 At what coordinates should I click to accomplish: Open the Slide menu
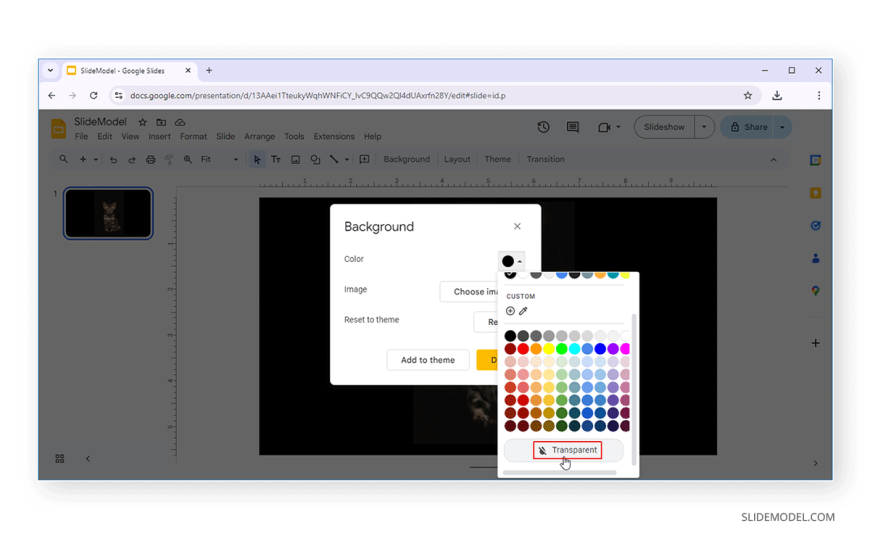point(225,136)
